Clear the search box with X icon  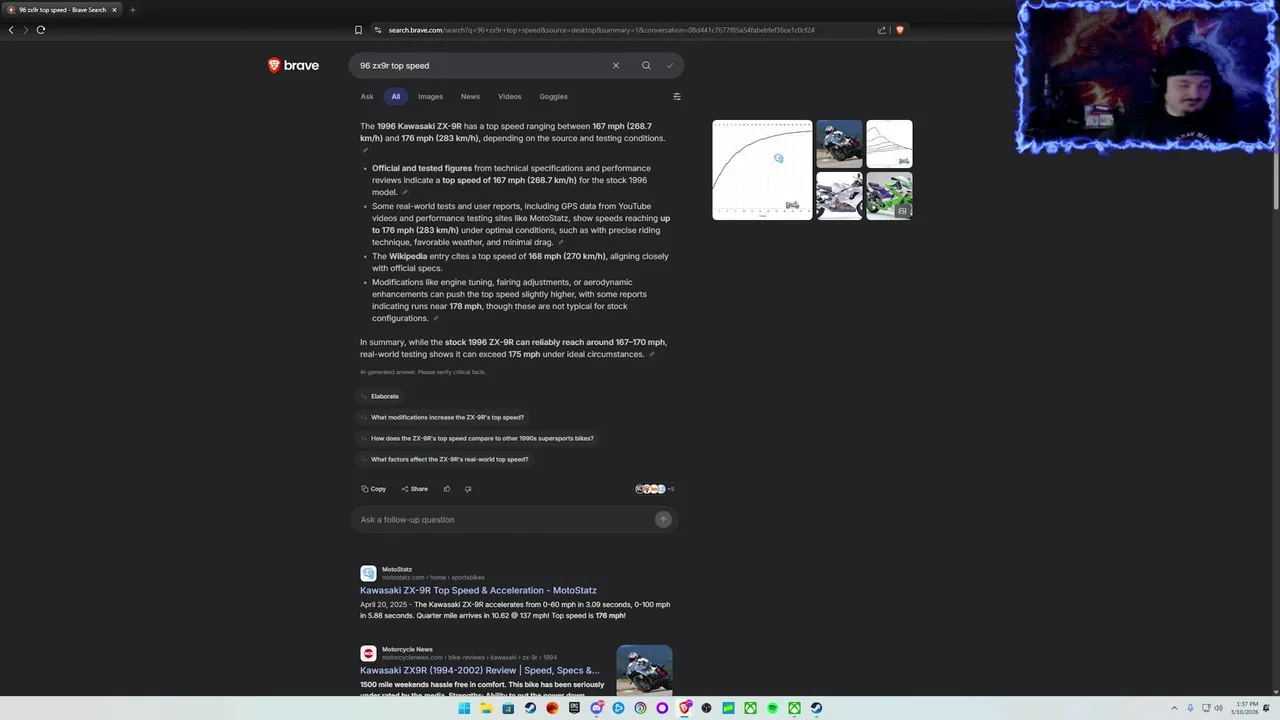coord(616,66)
